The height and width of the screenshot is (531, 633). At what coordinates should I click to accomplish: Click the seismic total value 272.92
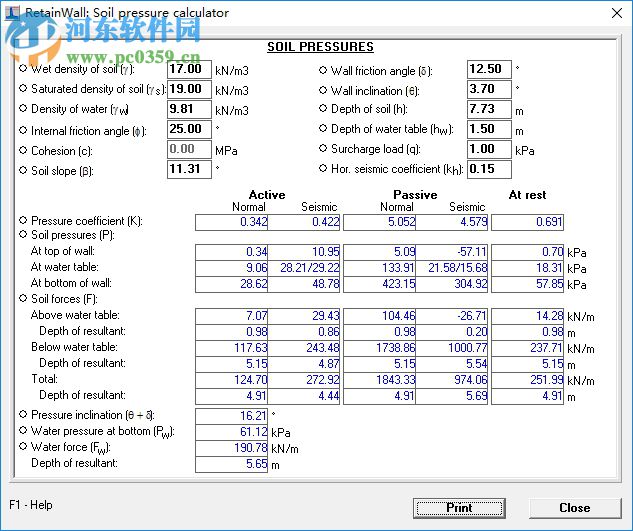click(x=304, y=380)
